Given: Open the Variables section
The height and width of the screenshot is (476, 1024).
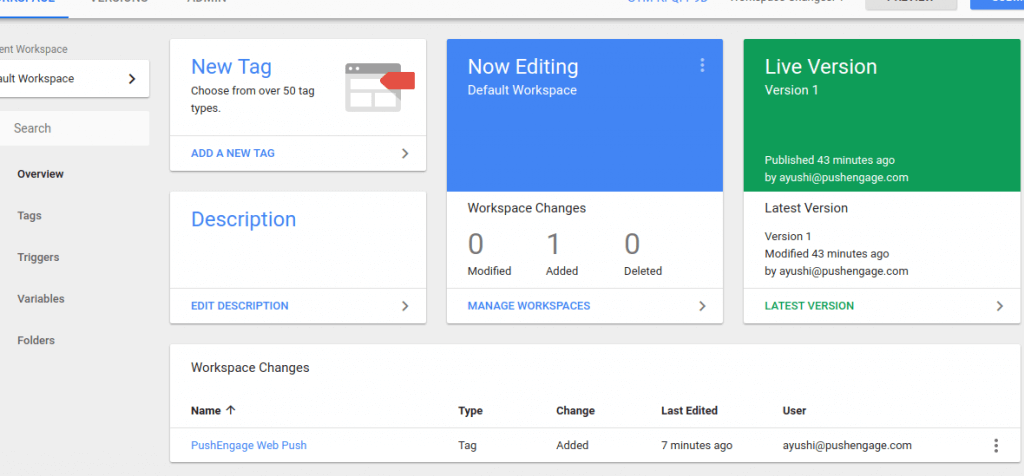Looking at the screenshot, I should [41, 298].
